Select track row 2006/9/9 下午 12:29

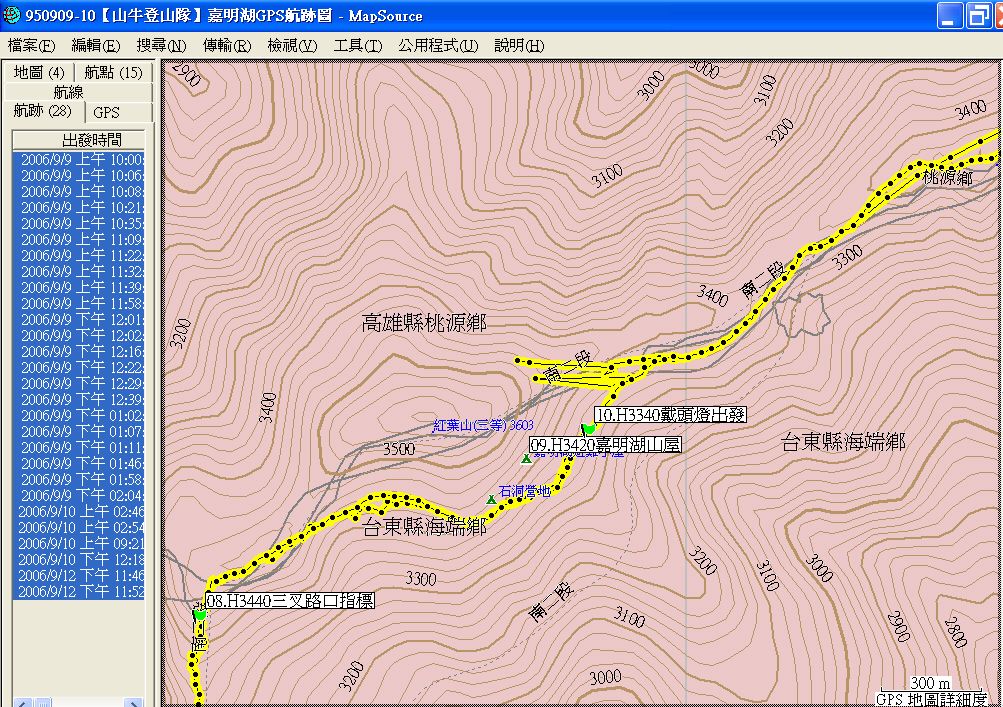point(79,383)
